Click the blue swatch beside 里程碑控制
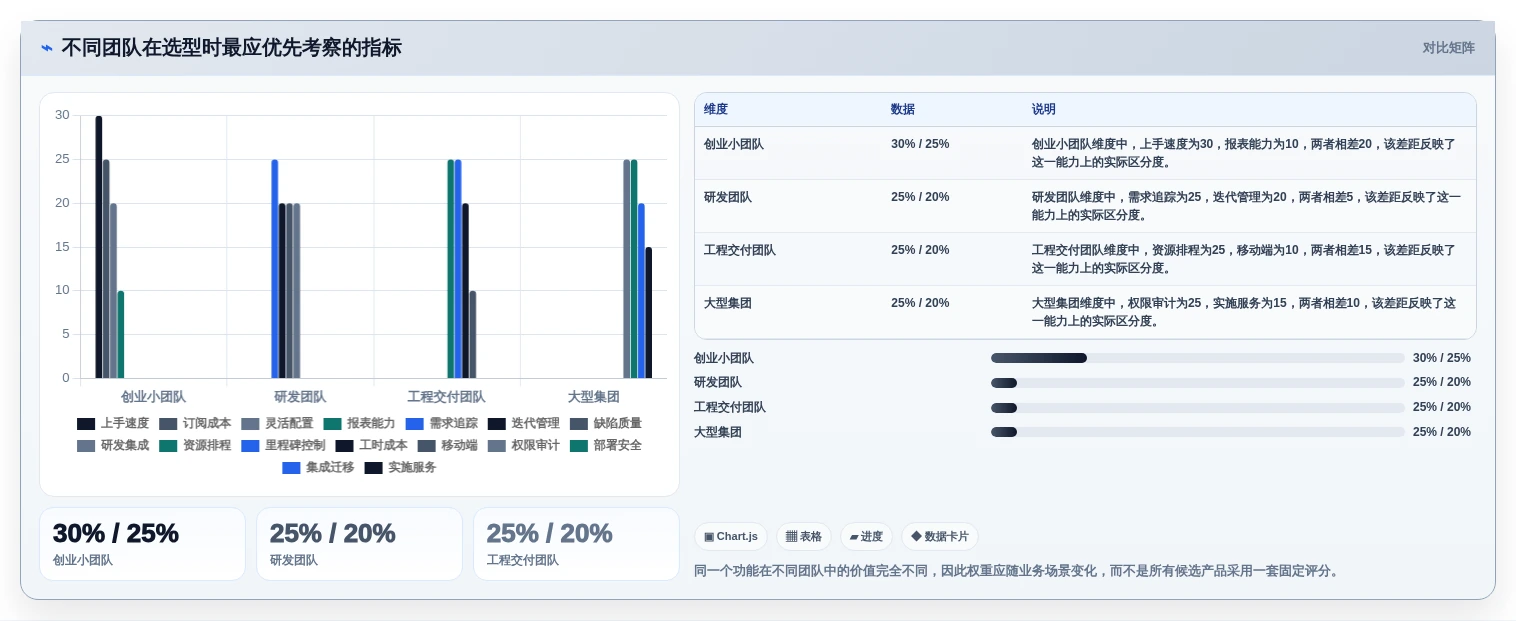 (250, 445)
